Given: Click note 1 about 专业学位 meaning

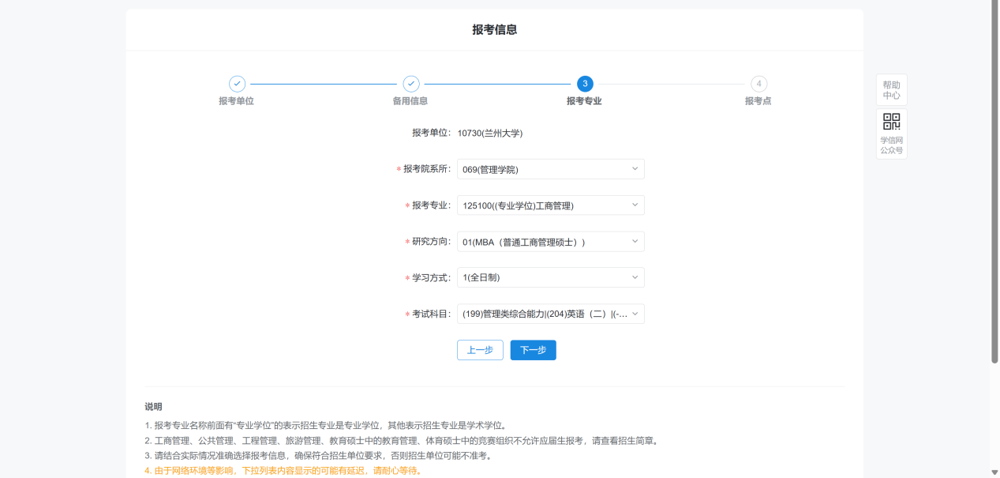Looking at the screenshot, I should click(325, 425).
